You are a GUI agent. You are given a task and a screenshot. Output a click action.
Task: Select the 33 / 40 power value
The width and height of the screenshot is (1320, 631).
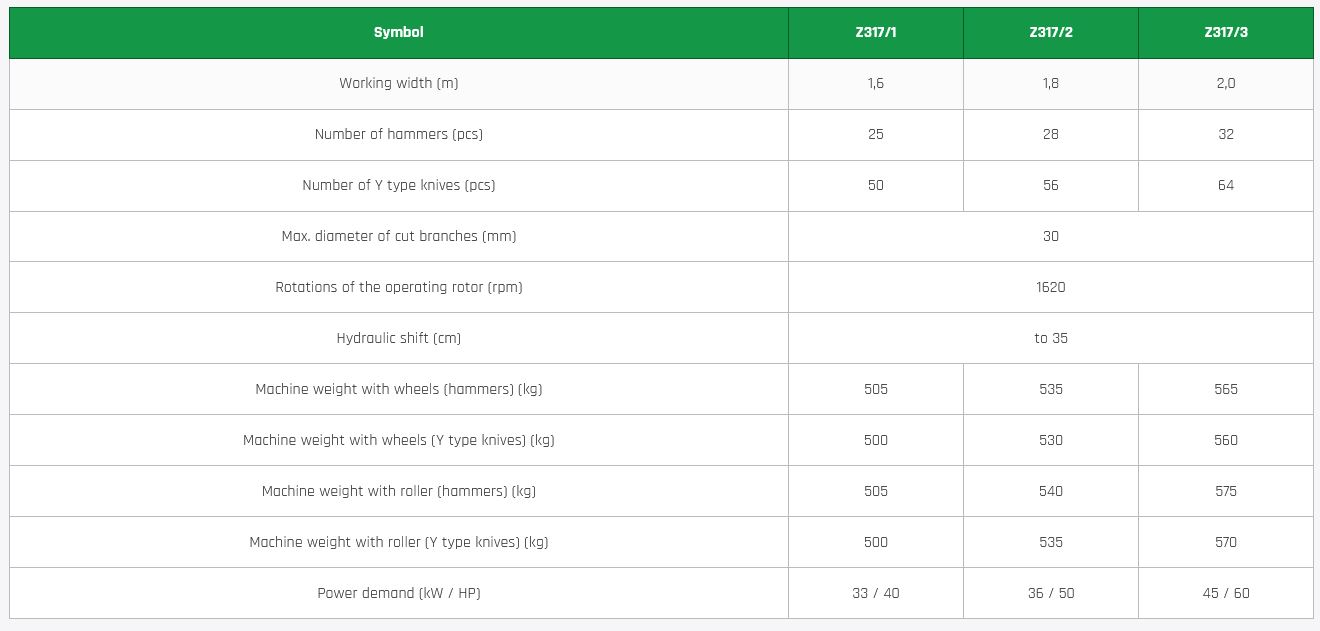tap(875, 593)
